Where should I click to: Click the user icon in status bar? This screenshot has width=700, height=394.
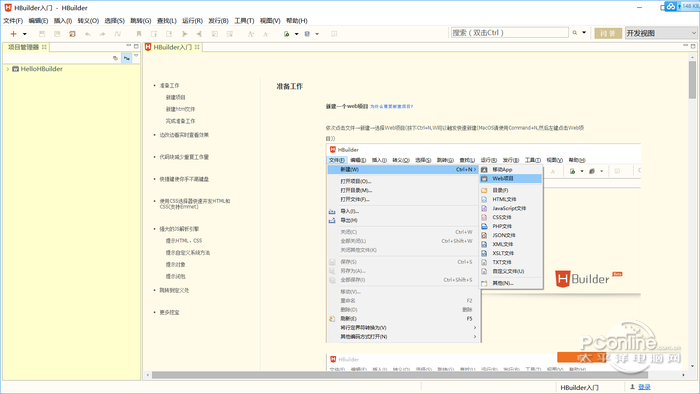(x=632, y=387)
